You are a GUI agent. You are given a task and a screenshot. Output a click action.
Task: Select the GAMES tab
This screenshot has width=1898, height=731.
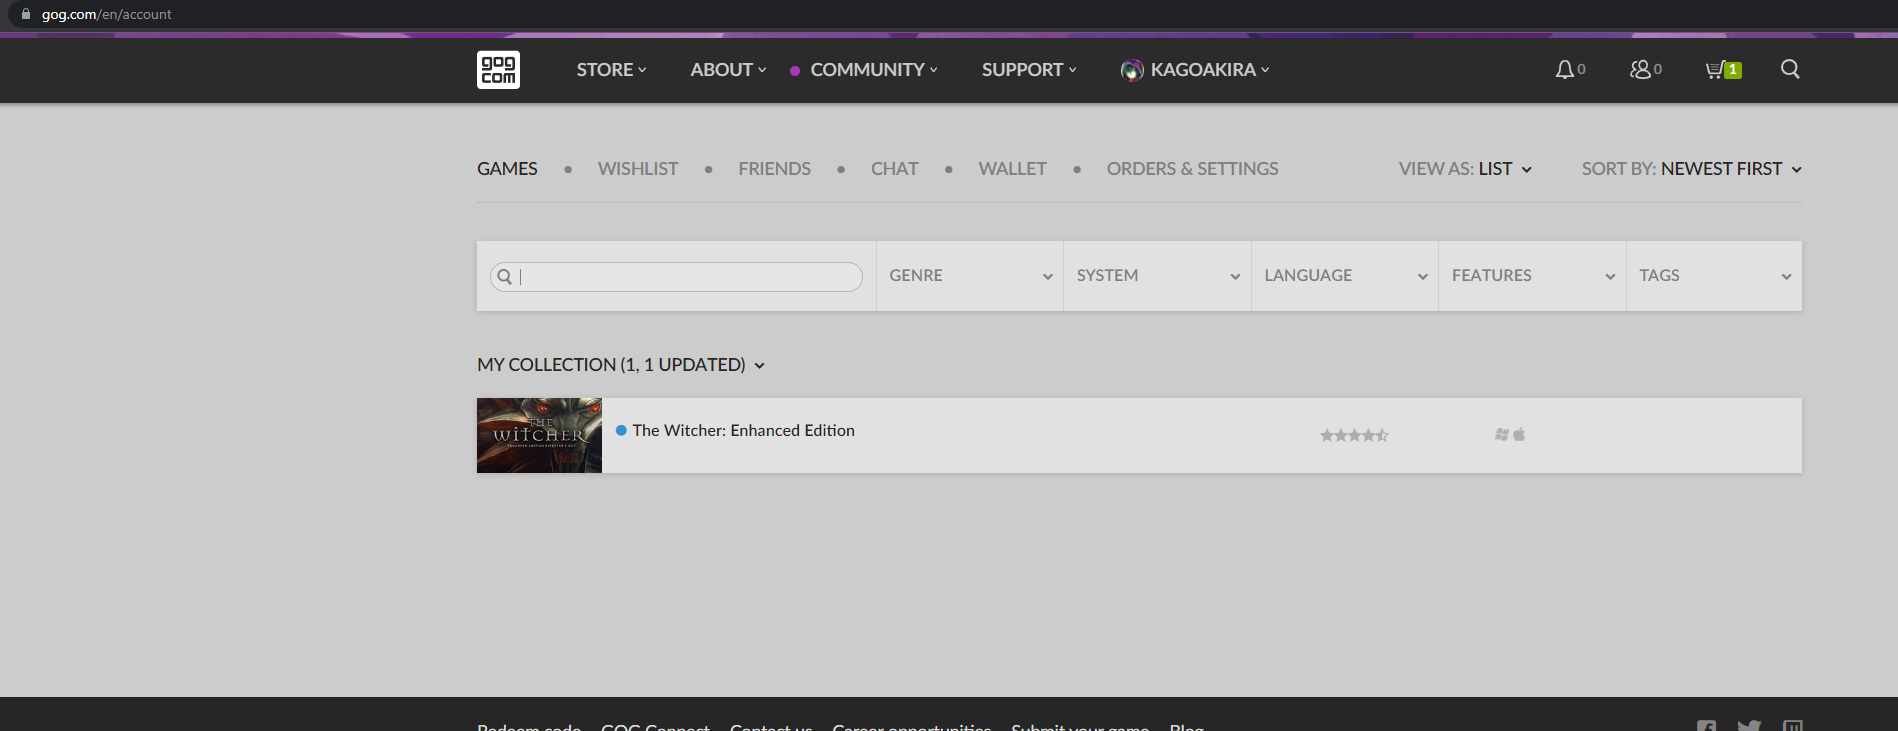coord(507,169)
